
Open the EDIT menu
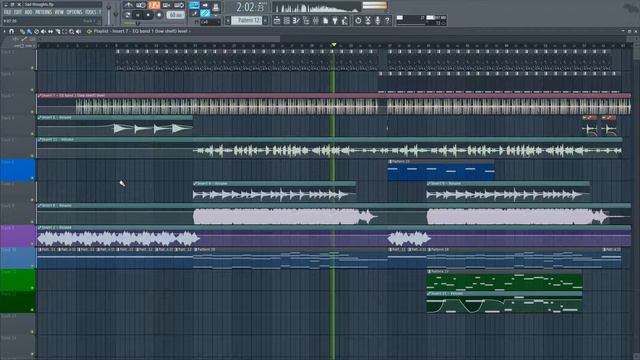(x=18, y=12)
